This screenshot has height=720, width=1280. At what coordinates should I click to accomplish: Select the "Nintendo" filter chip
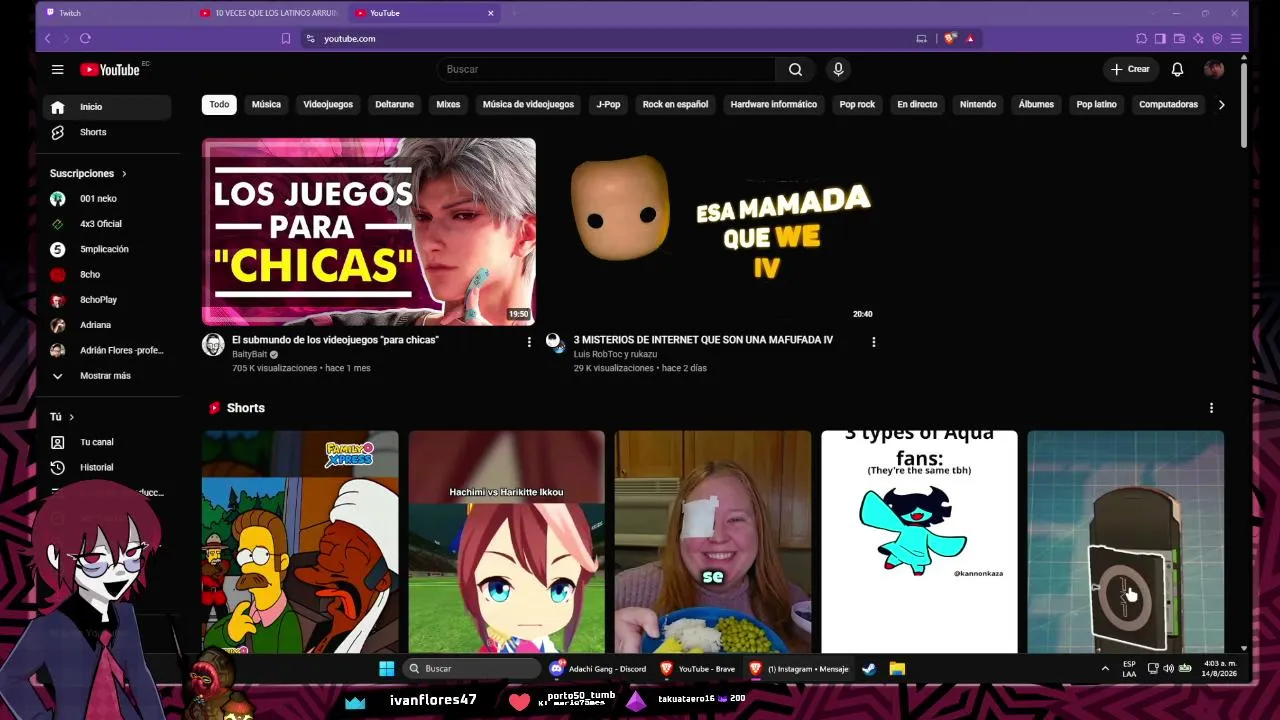[978, 104]
